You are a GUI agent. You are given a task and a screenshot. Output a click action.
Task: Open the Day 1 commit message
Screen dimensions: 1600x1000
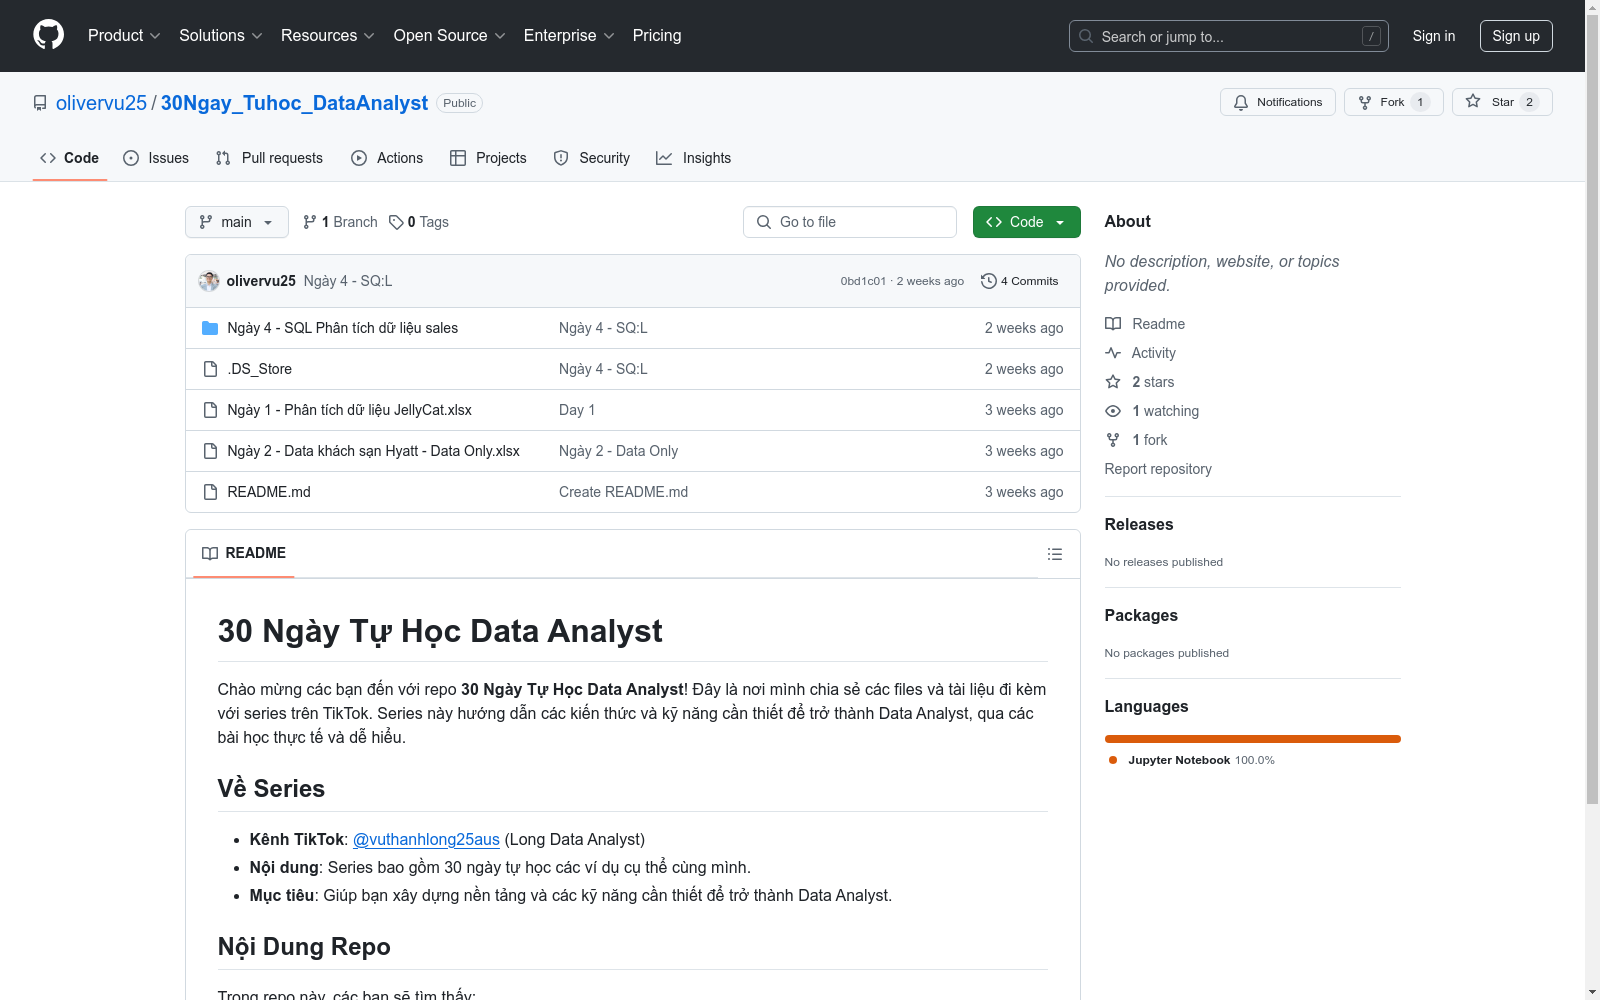[x=577, y=410]
